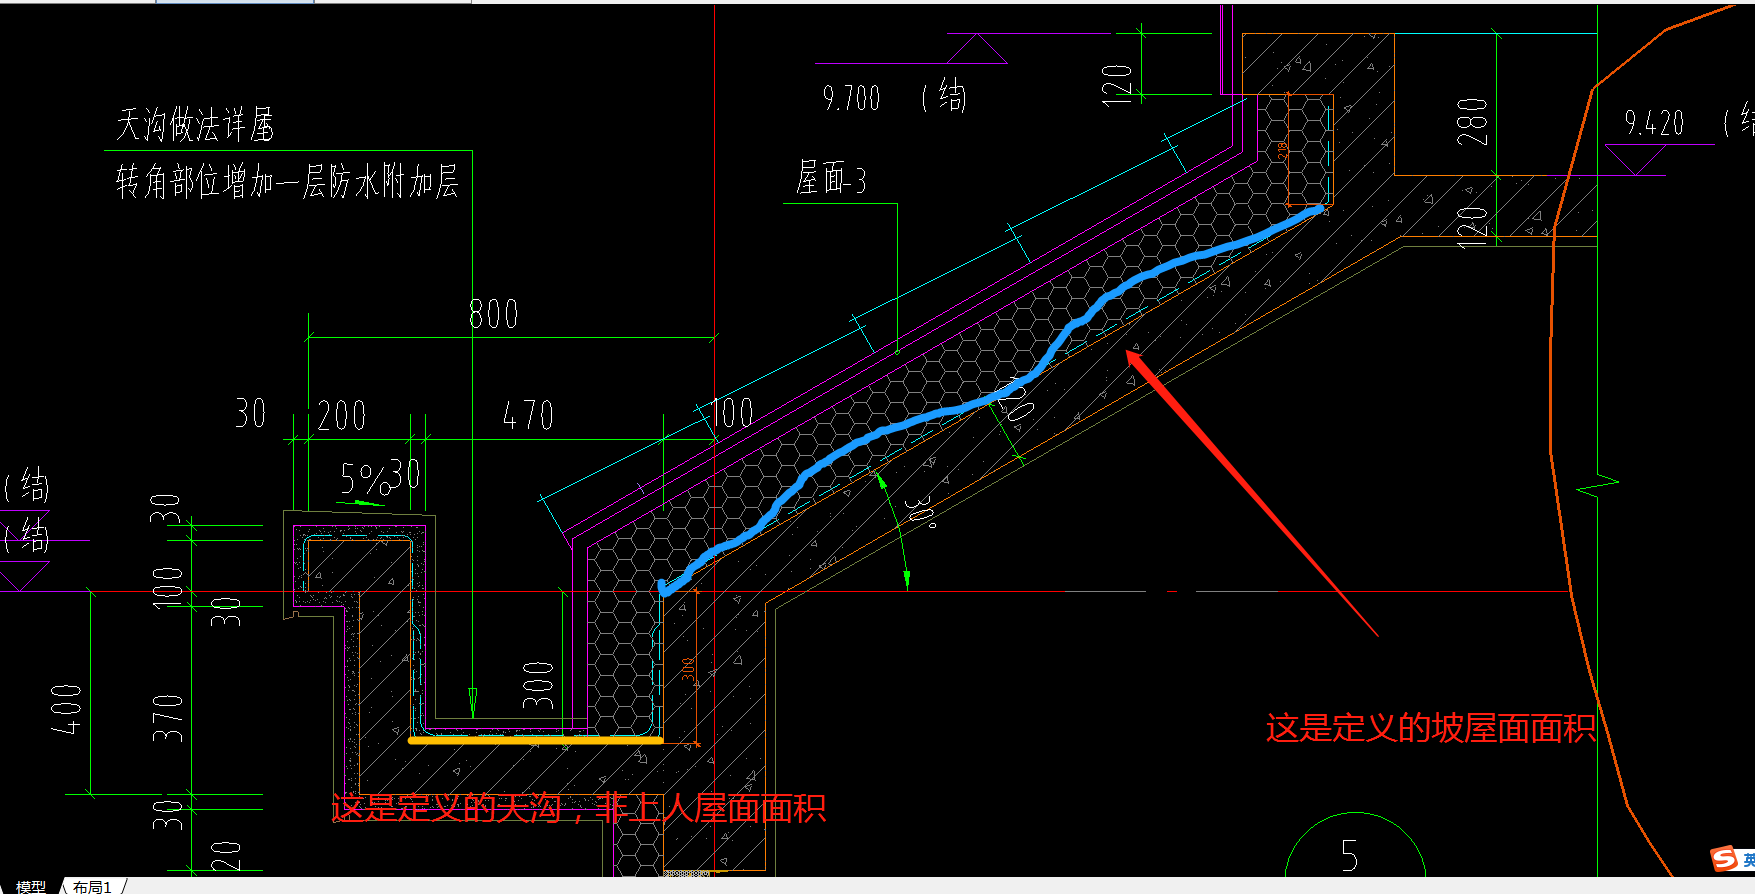Select the 9.700 elevation value
1755x894 pixels.
click(x=851, y=98)
